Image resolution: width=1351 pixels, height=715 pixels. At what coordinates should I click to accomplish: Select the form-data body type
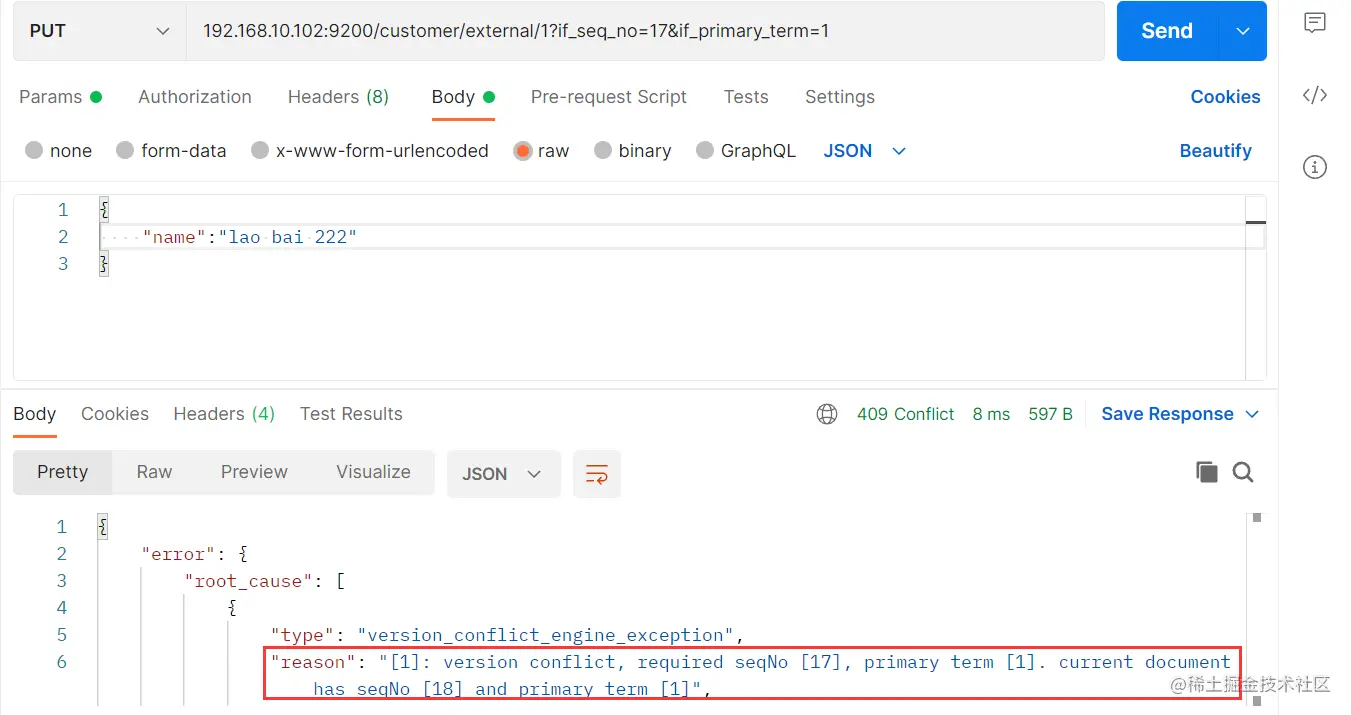point(171,151)
